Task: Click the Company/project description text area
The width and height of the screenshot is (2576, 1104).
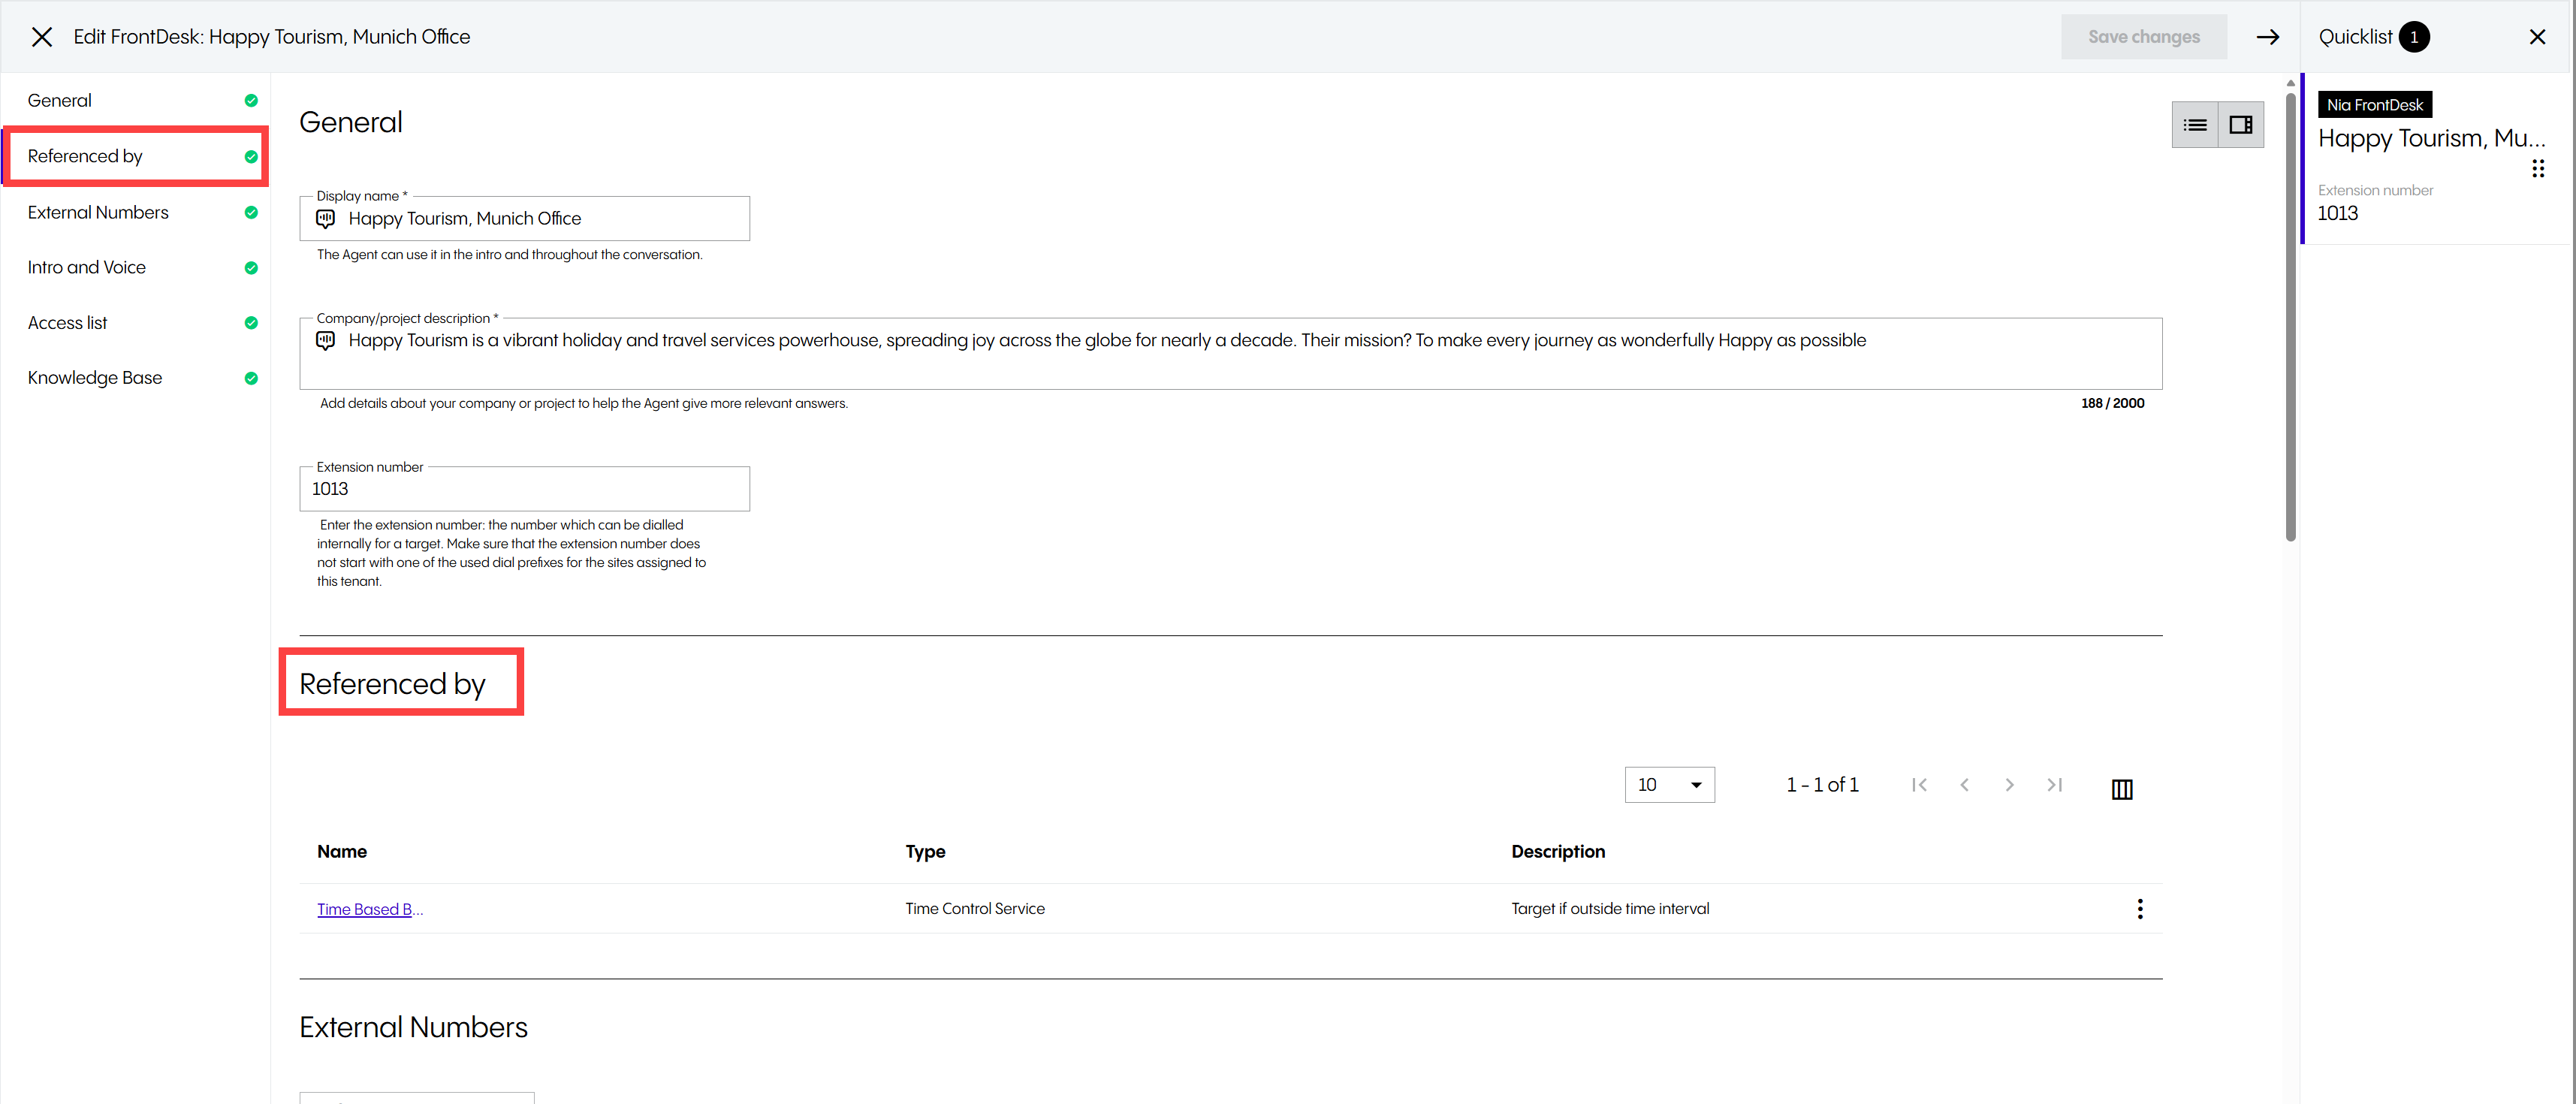Action: pyautogui.click(x=1230, y=353)
